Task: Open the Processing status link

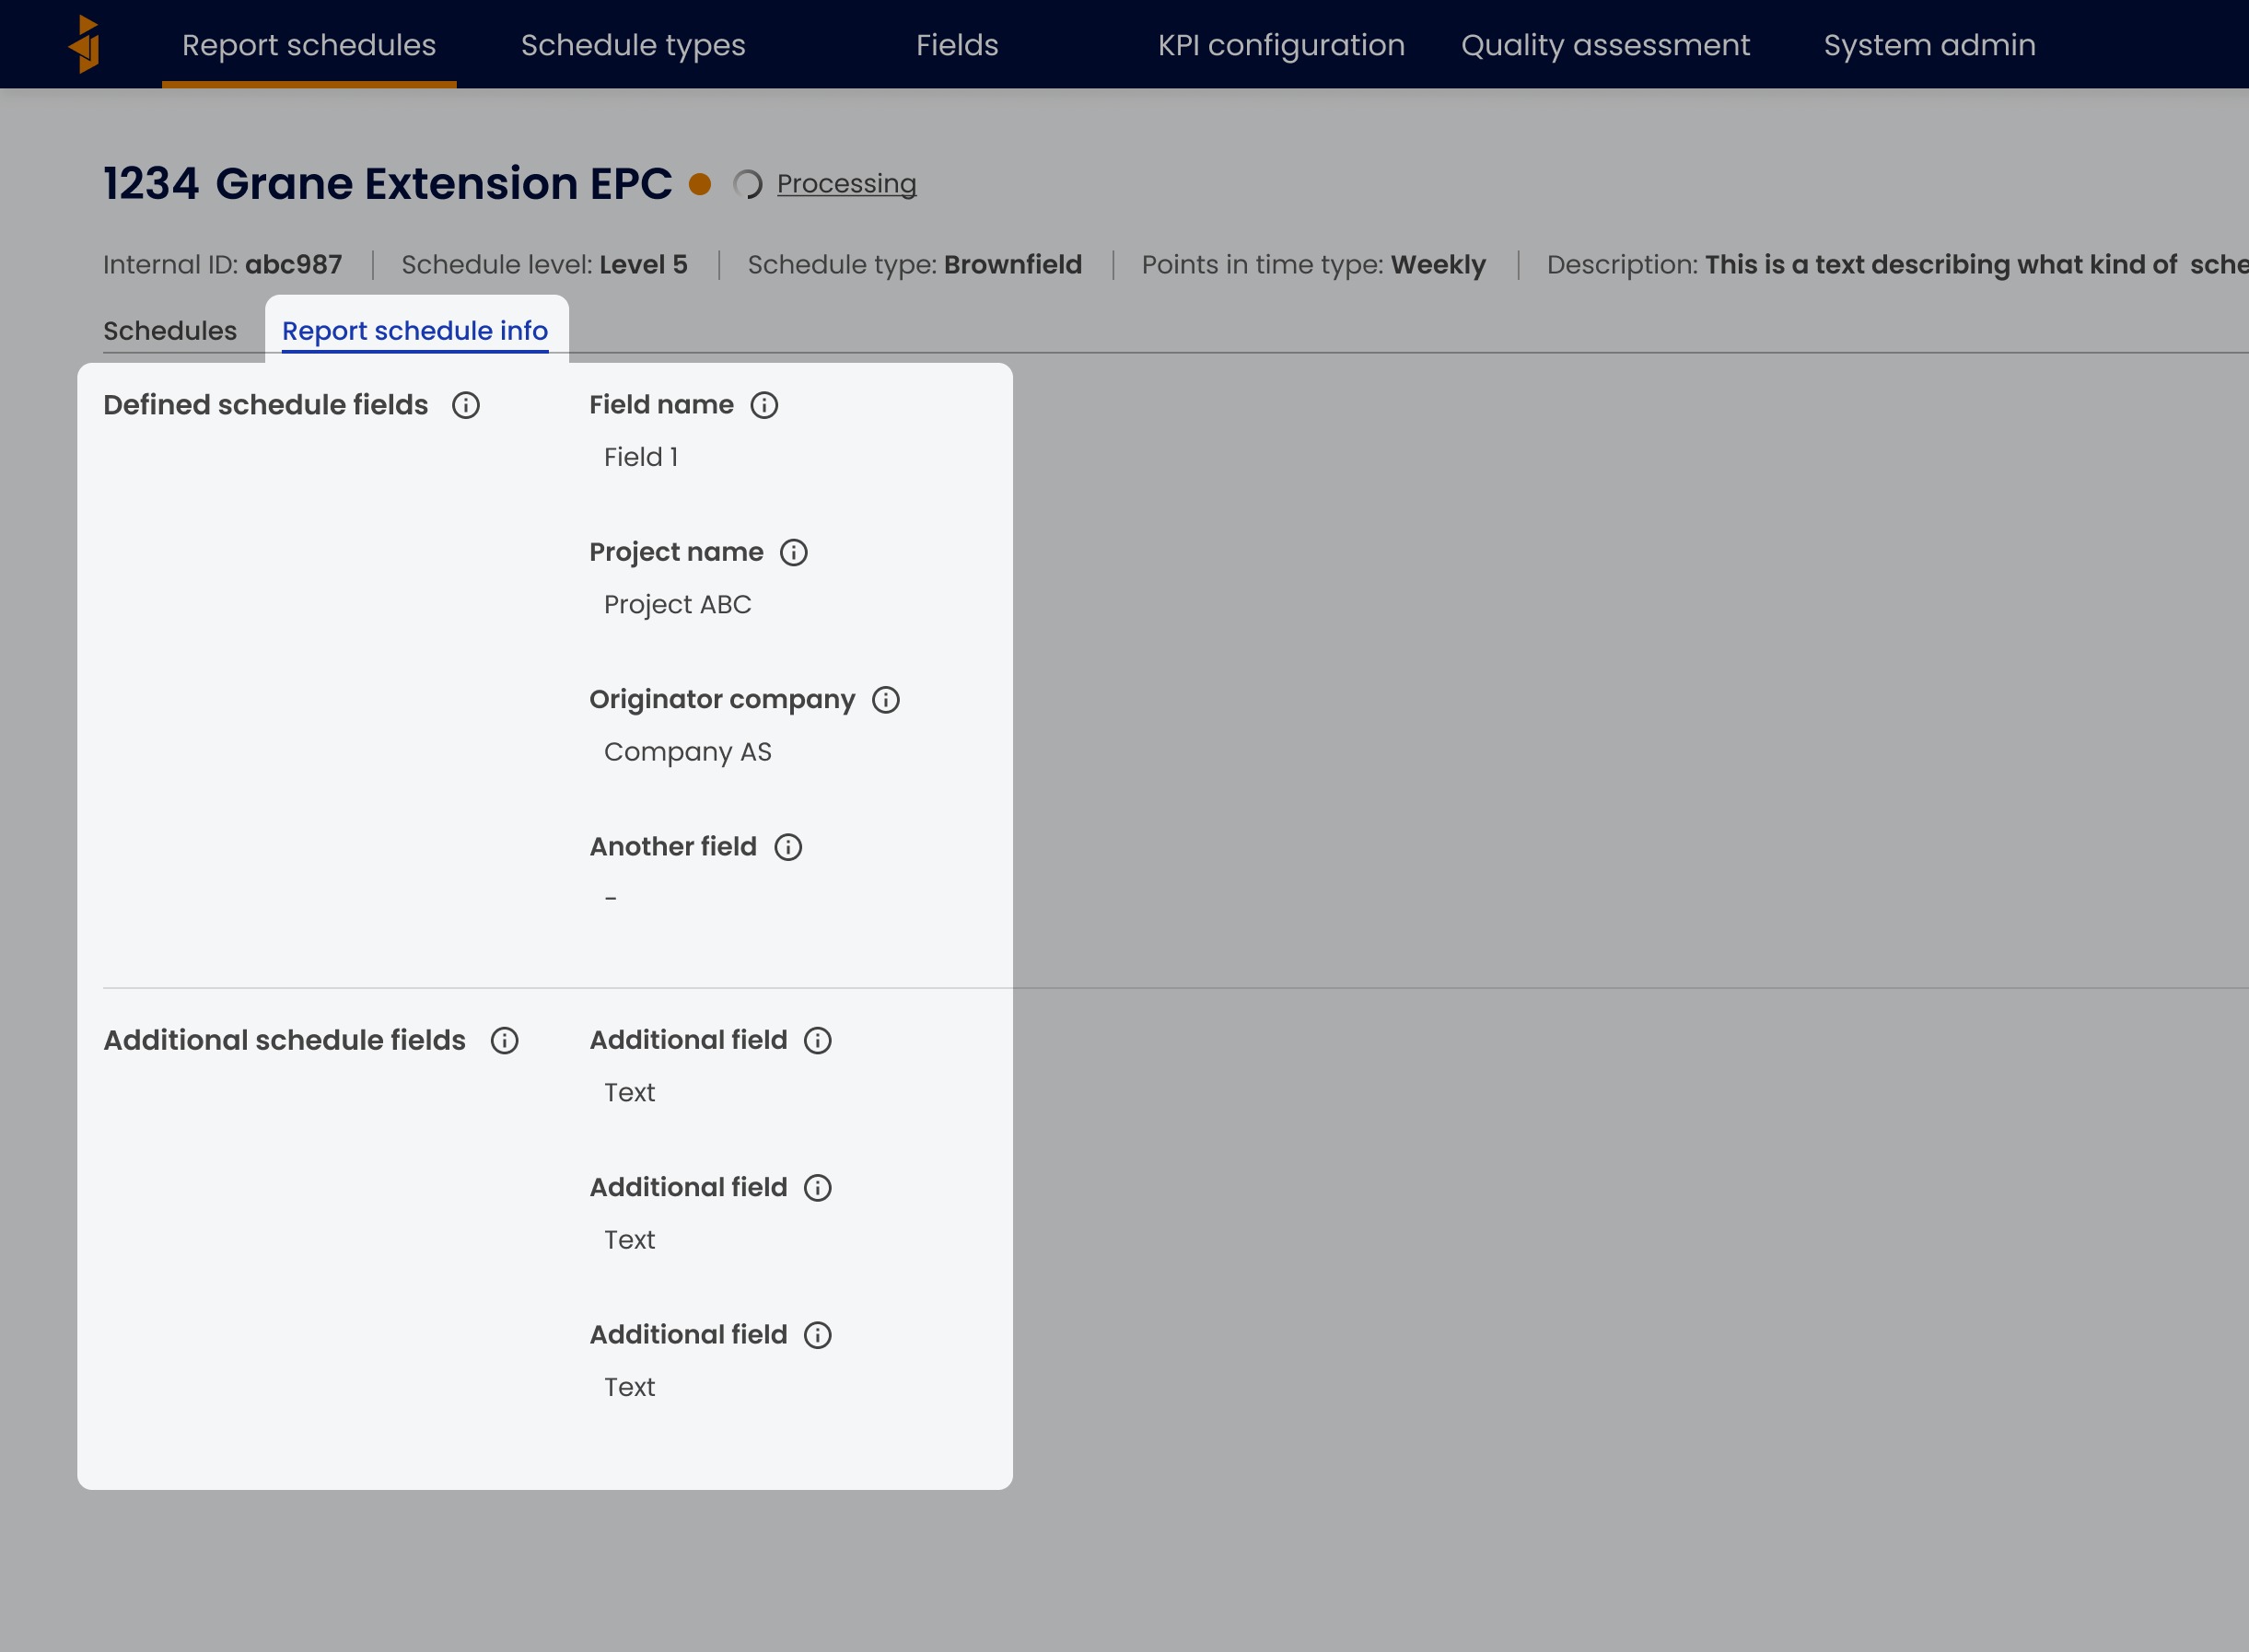Action: tap(846, 184)
